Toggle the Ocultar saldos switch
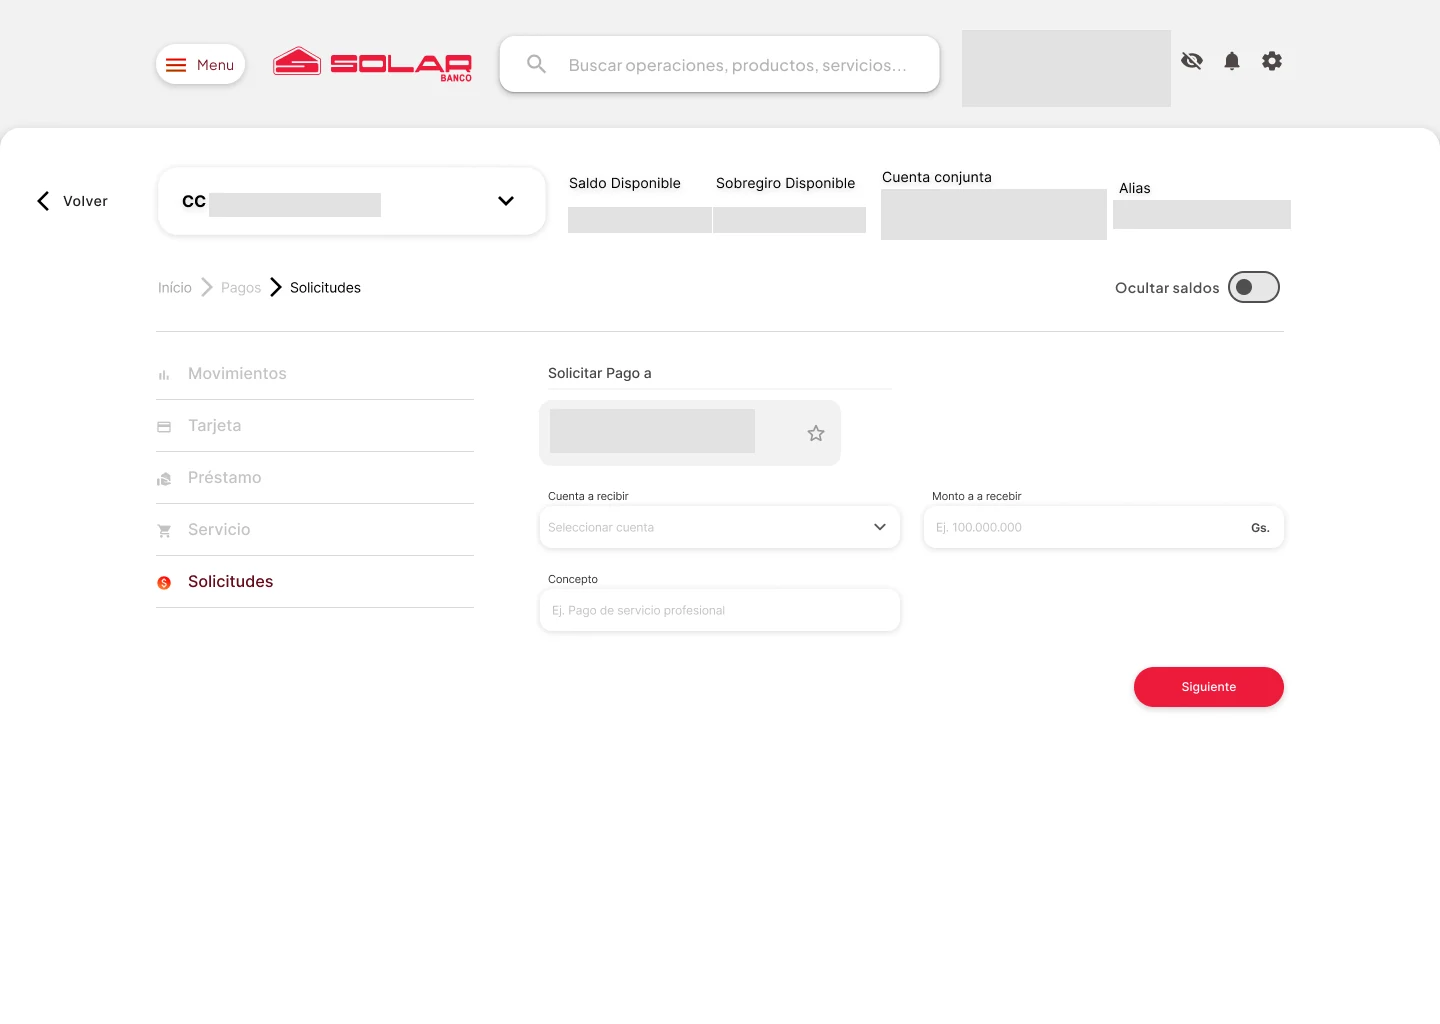The image size is (1440, 1024). (1254, 287)
